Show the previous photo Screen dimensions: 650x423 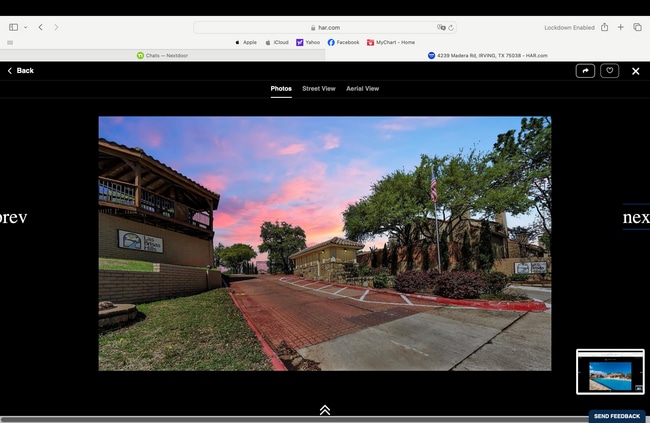14,217
